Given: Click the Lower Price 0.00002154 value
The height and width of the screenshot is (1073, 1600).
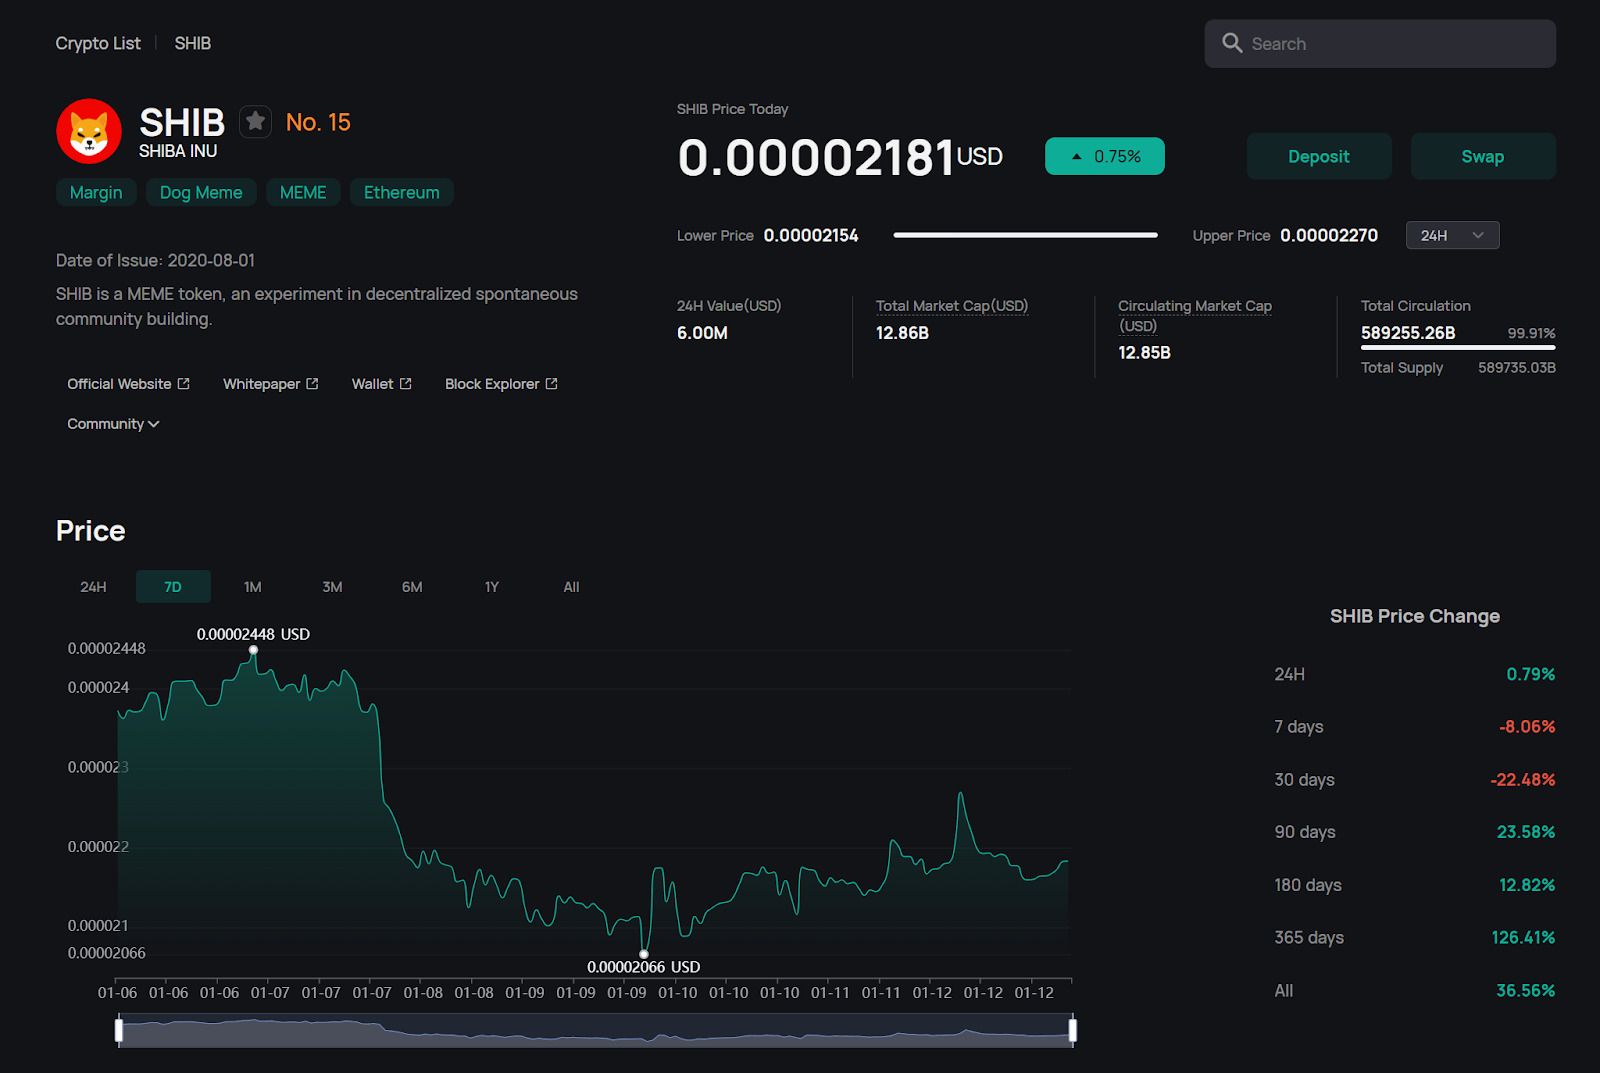Looking at the screenshot, I should tap(811, 235).
